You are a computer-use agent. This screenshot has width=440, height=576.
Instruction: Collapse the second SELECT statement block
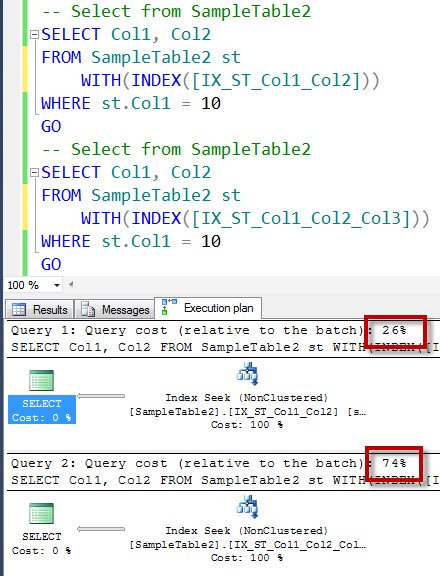(x=34, y=172)
